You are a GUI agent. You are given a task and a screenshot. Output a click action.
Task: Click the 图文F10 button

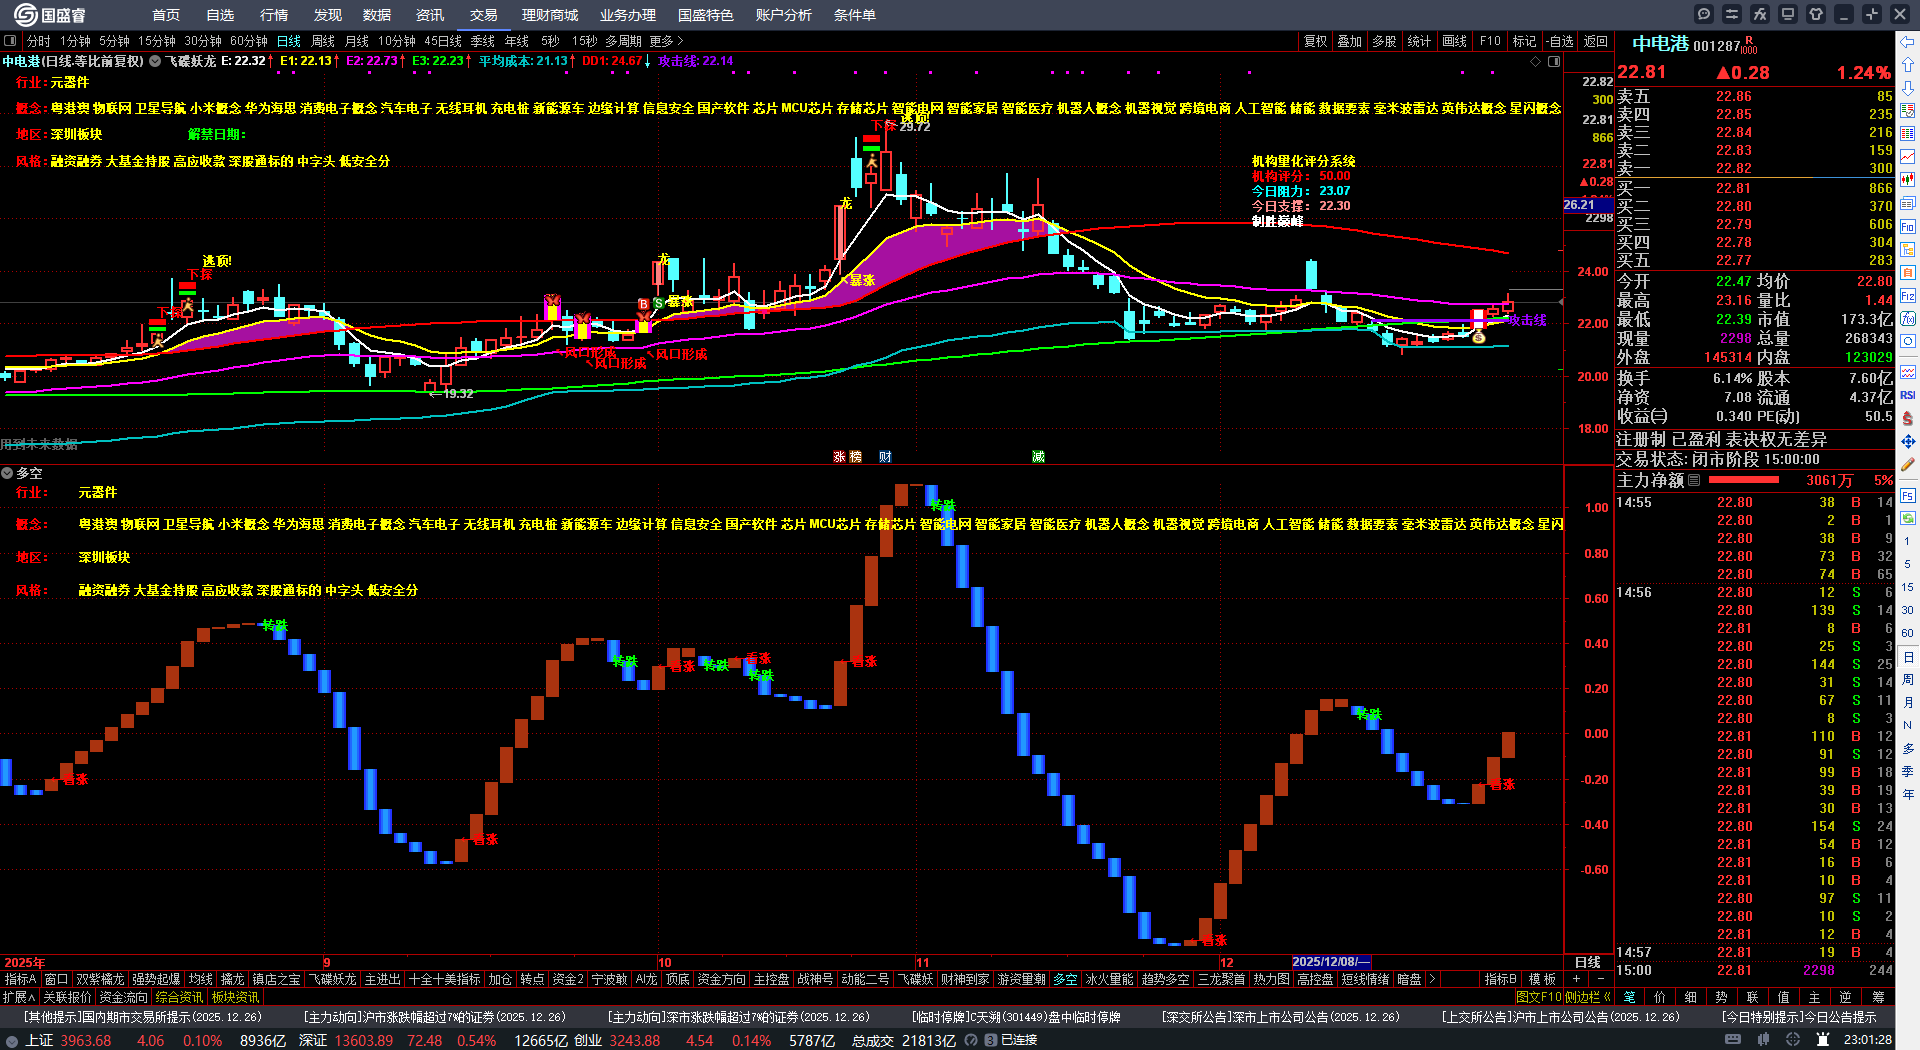(1539, 997)
